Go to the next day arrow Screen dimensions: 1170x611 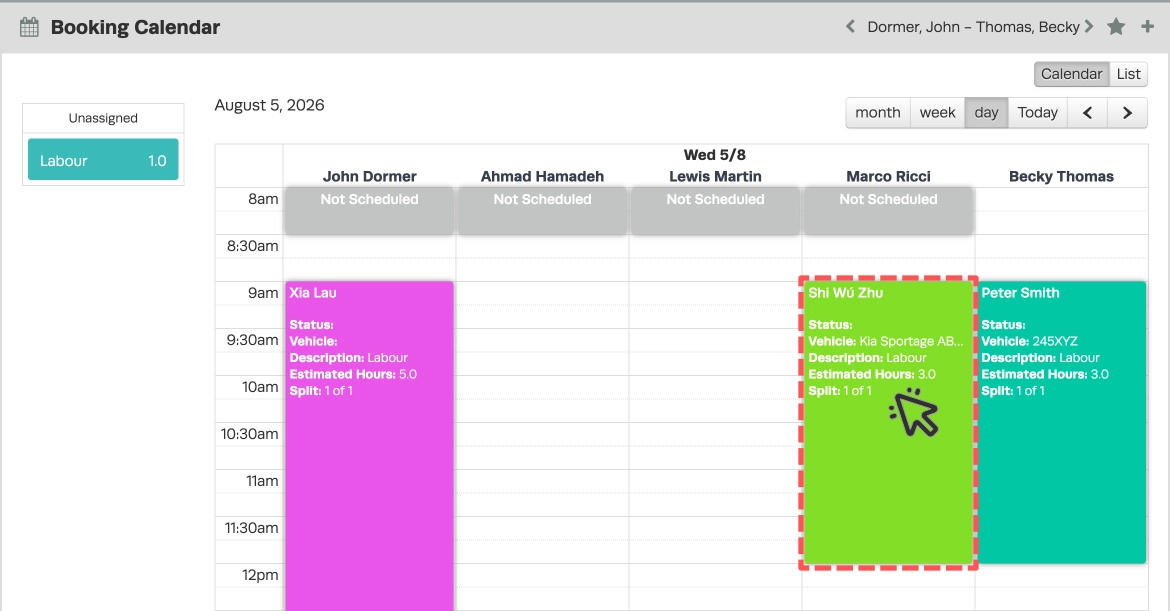point(1127,113)
